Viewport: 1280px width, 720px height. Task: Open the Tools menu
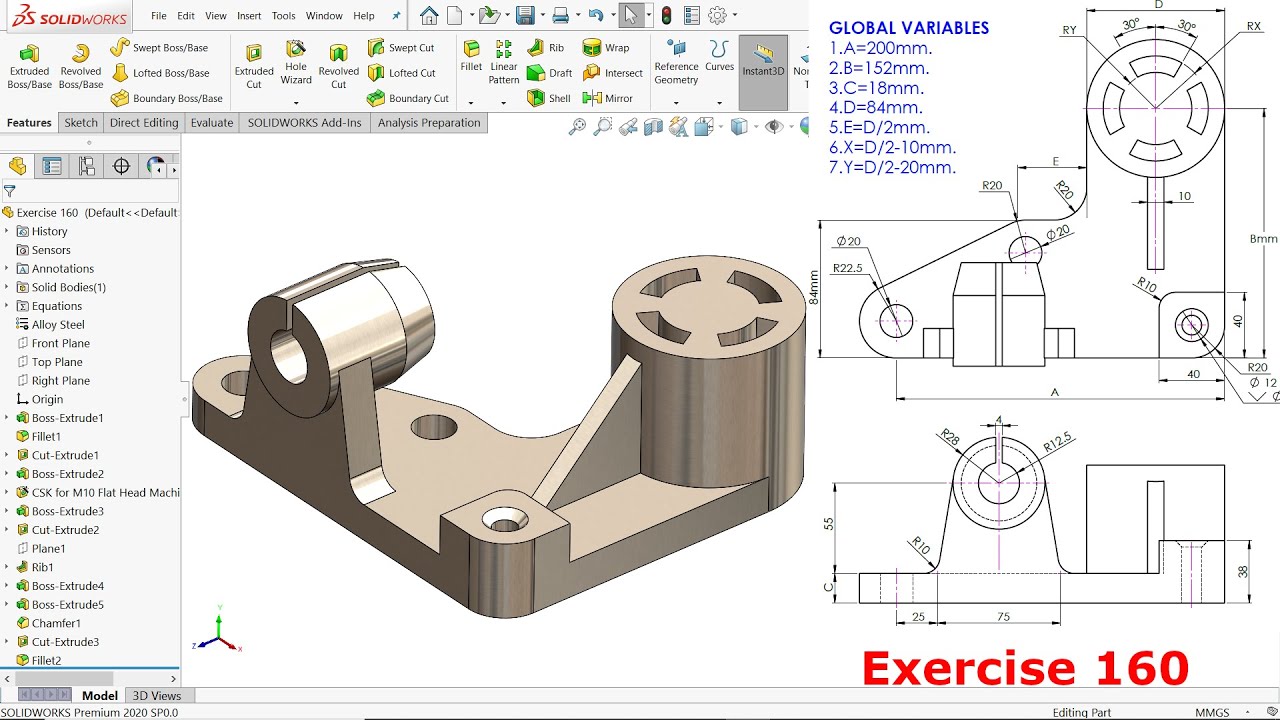284,16
